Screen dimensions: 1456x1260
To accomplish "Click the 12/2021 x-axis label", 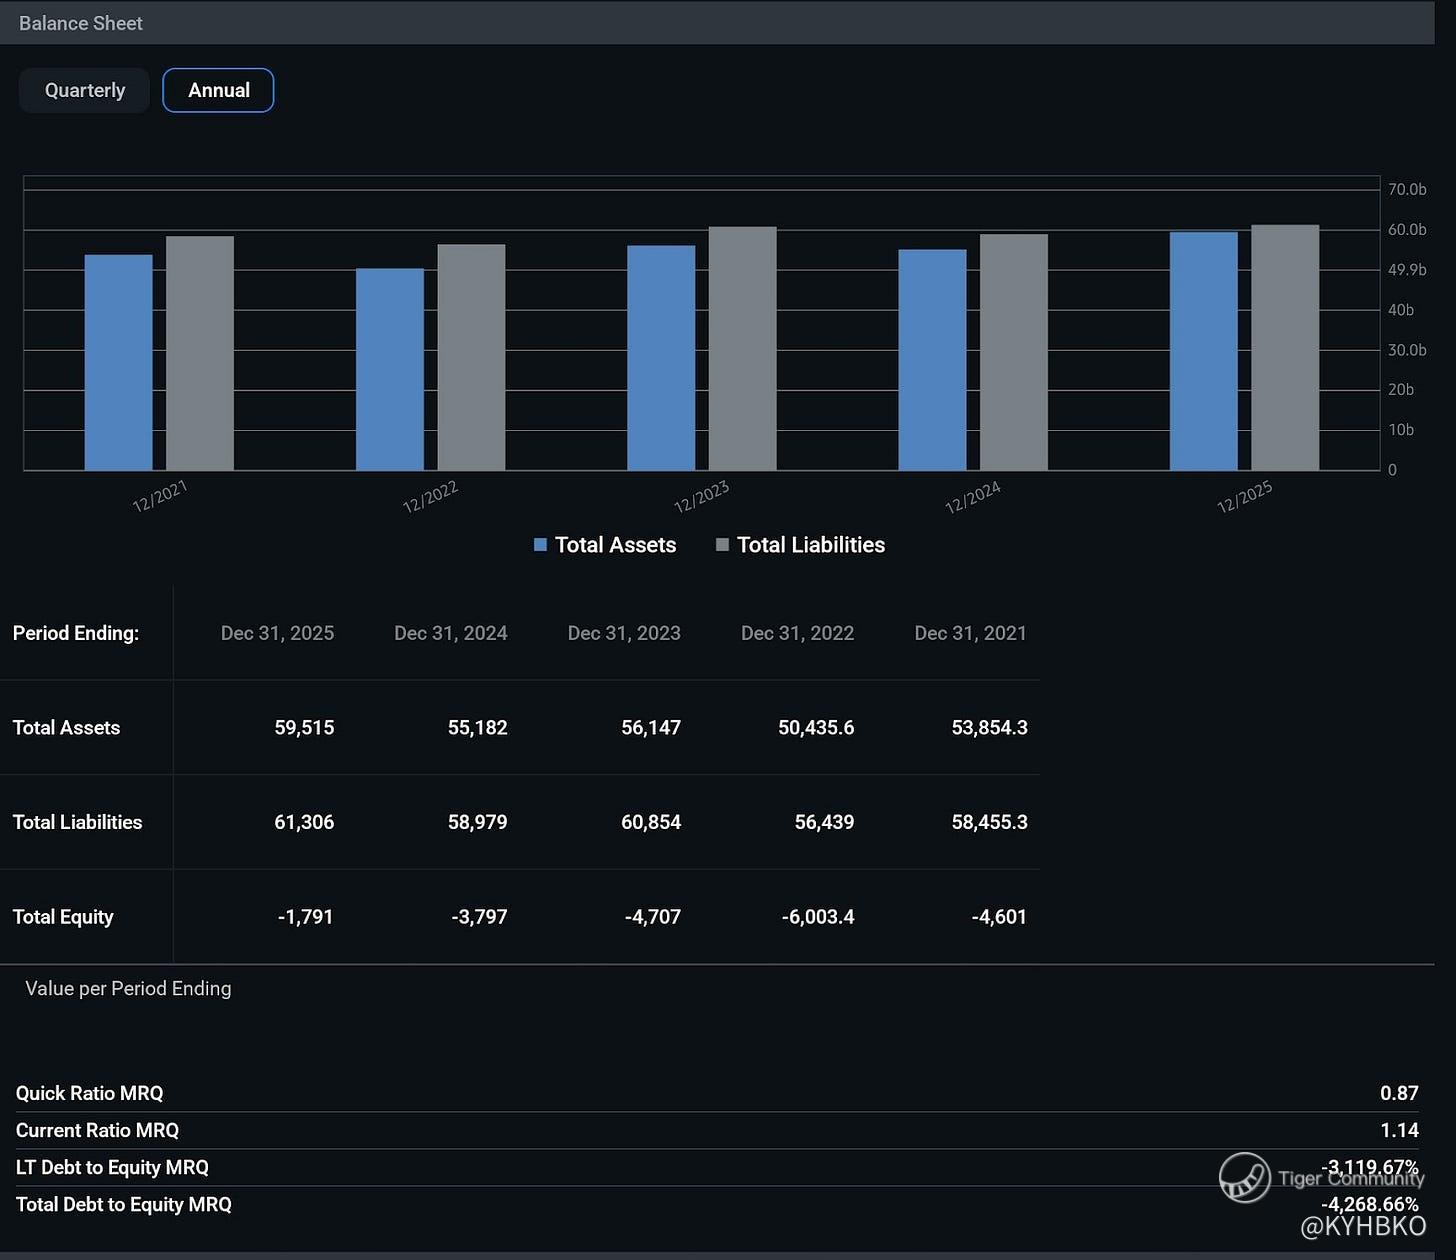I will point(160,496).
